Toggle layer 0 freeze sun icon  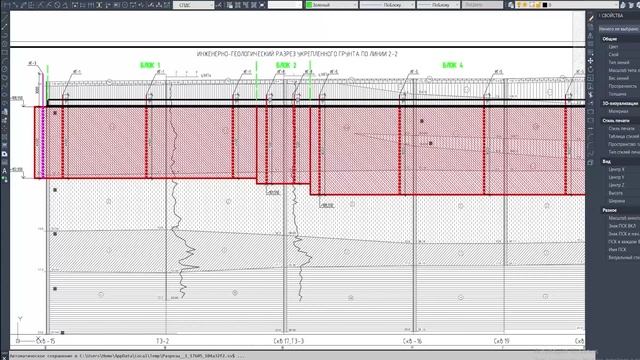pos(525,5)
